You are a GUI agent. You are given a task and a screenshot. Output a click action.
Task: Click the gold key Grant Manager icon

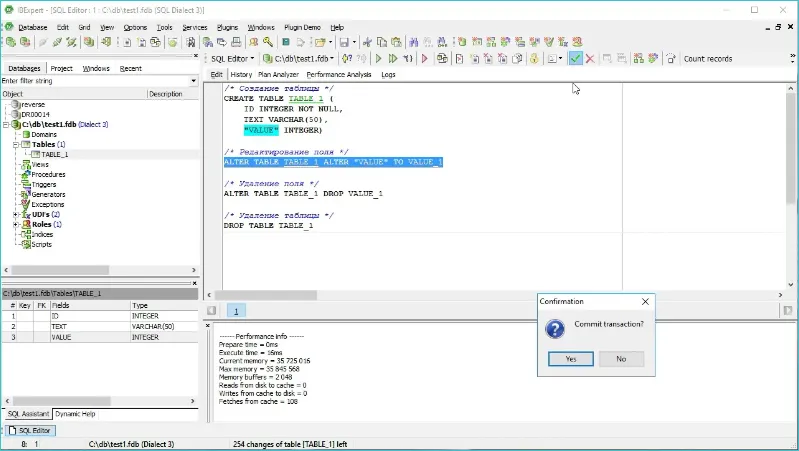[x=268, y=42]
